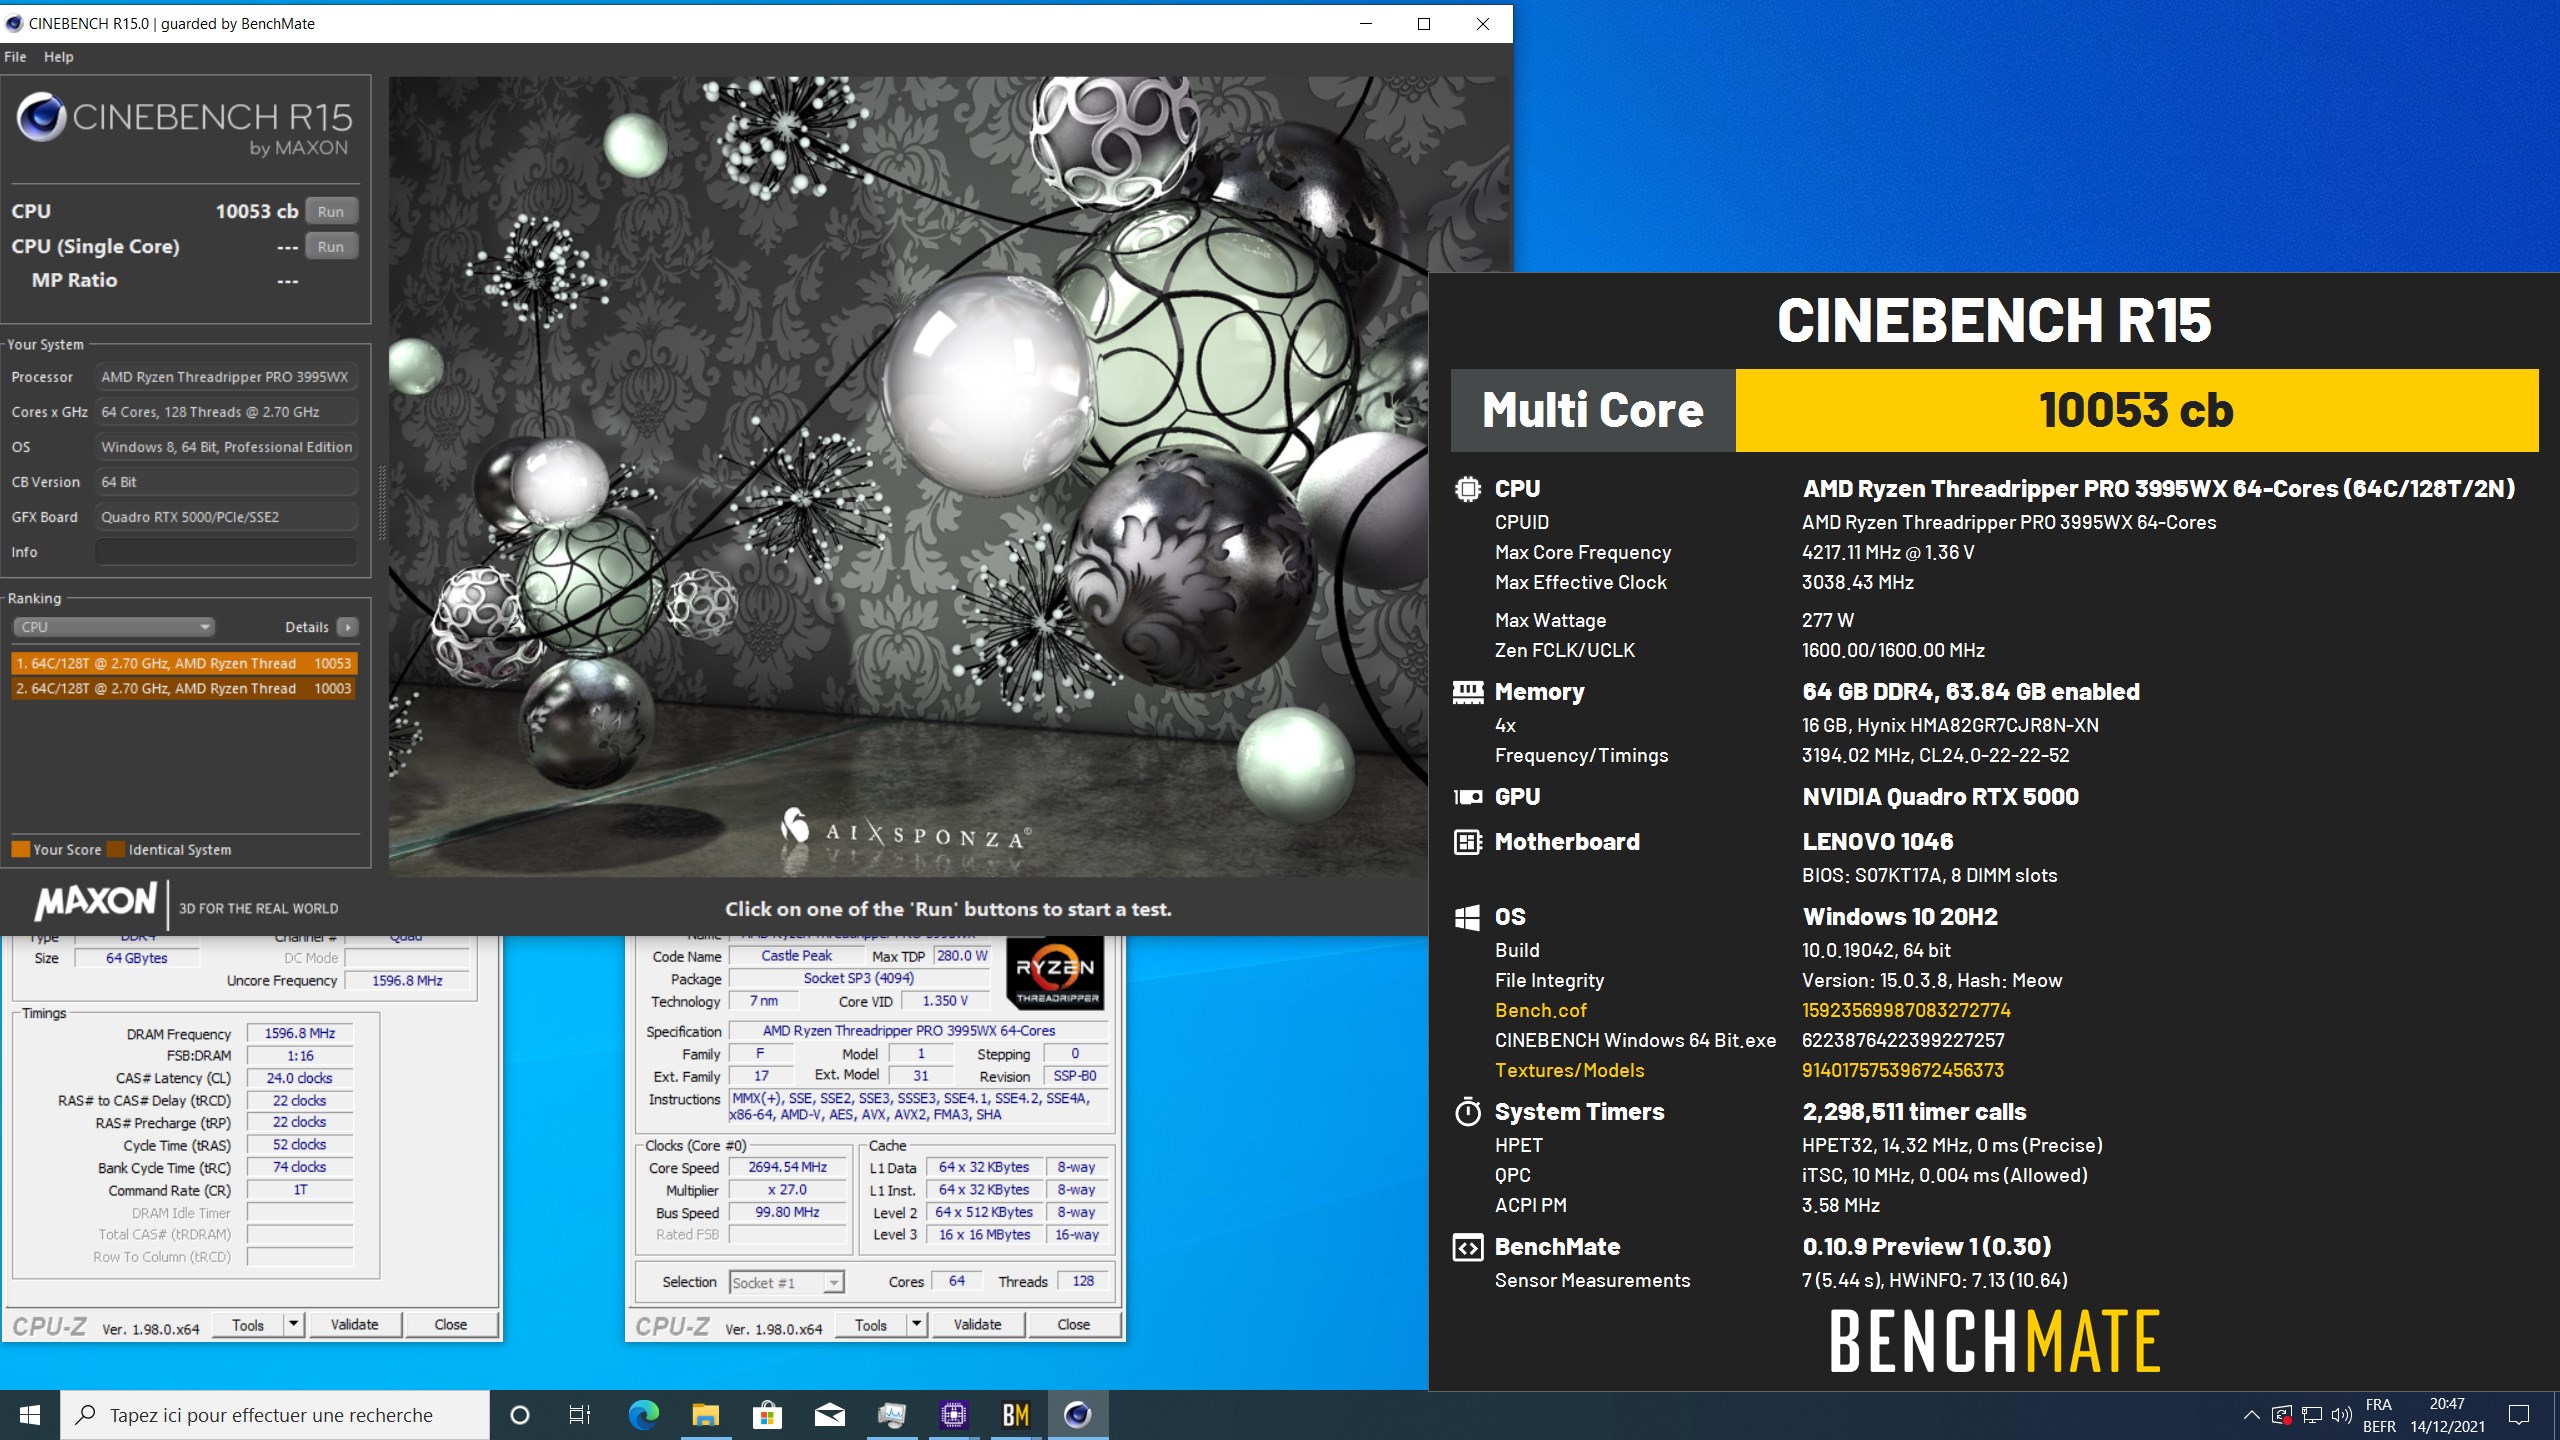Click the CPU chip icon in BenchMate panel
The height and width of the screenshot is (1440, 2560).
click(1467, 489)
